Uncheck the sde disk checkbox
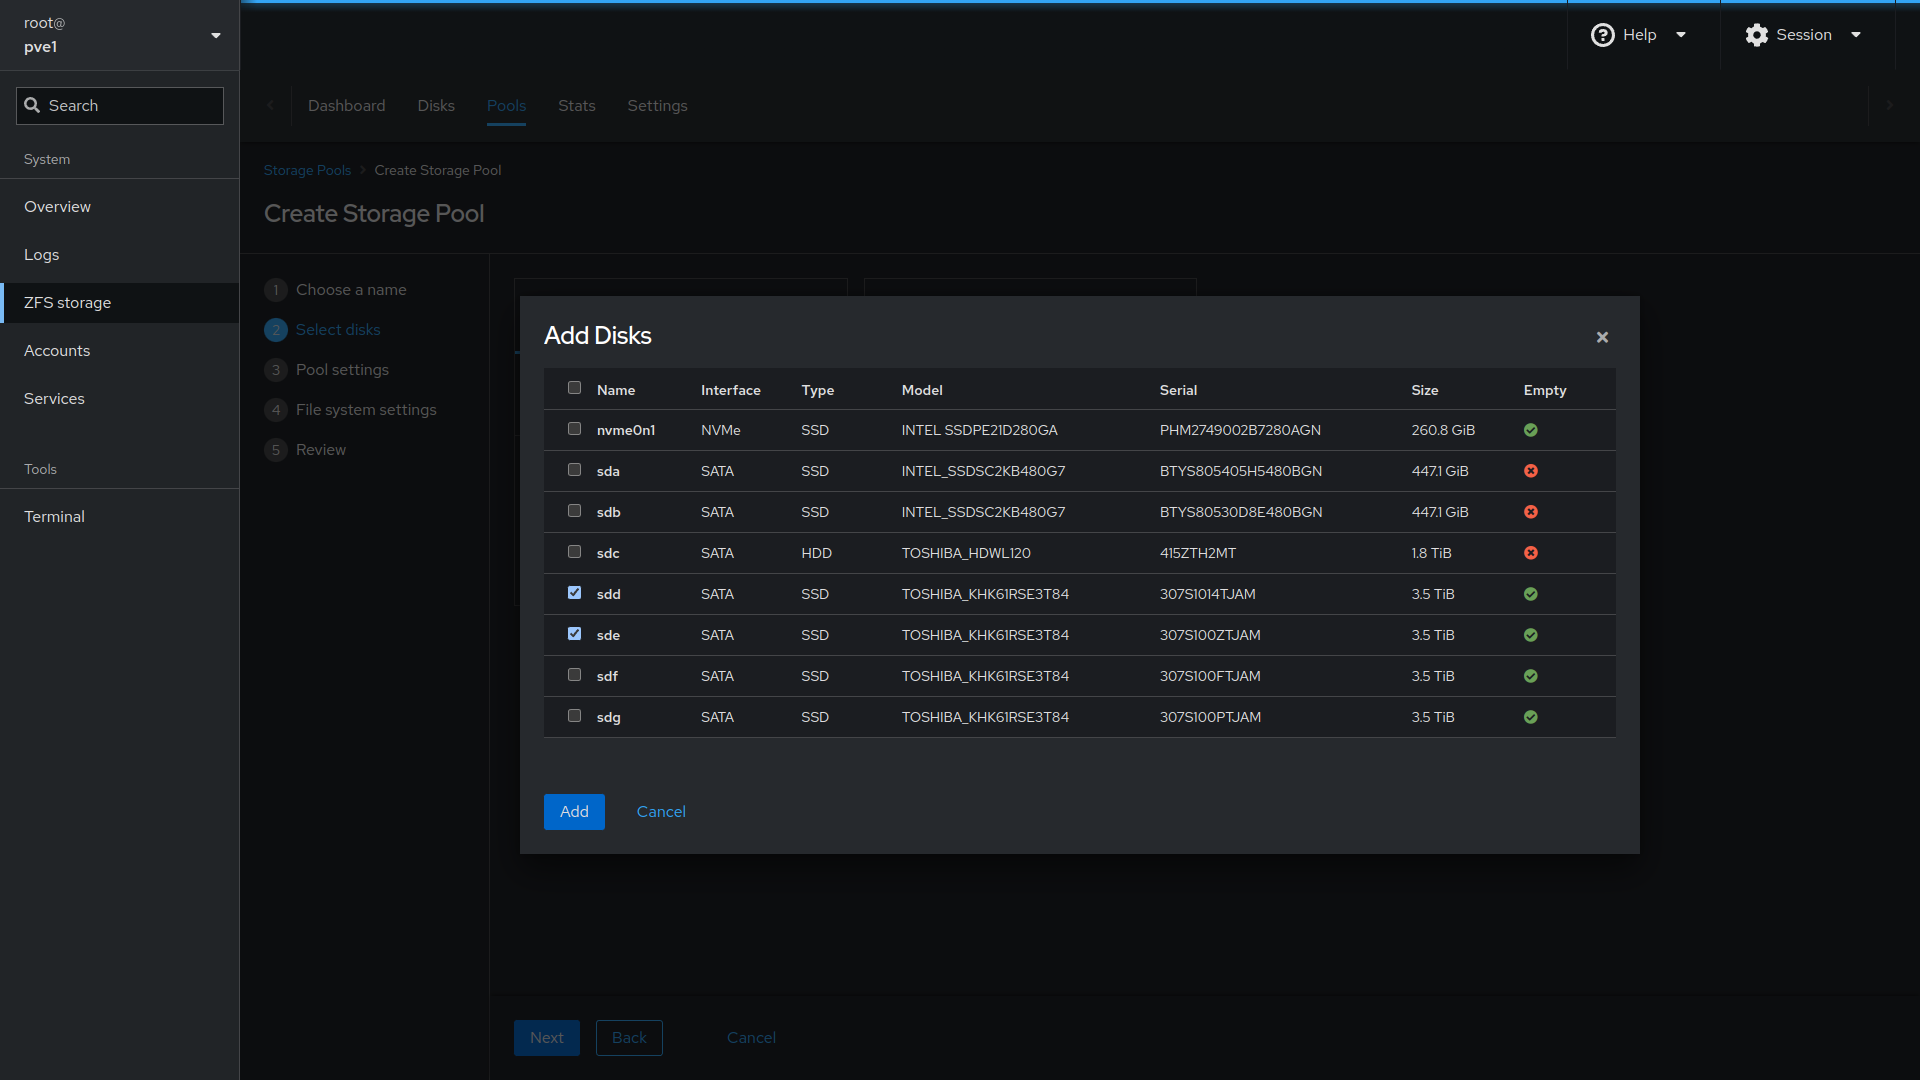Viewport: 1920px width, 1080px height. pos(574,634)
